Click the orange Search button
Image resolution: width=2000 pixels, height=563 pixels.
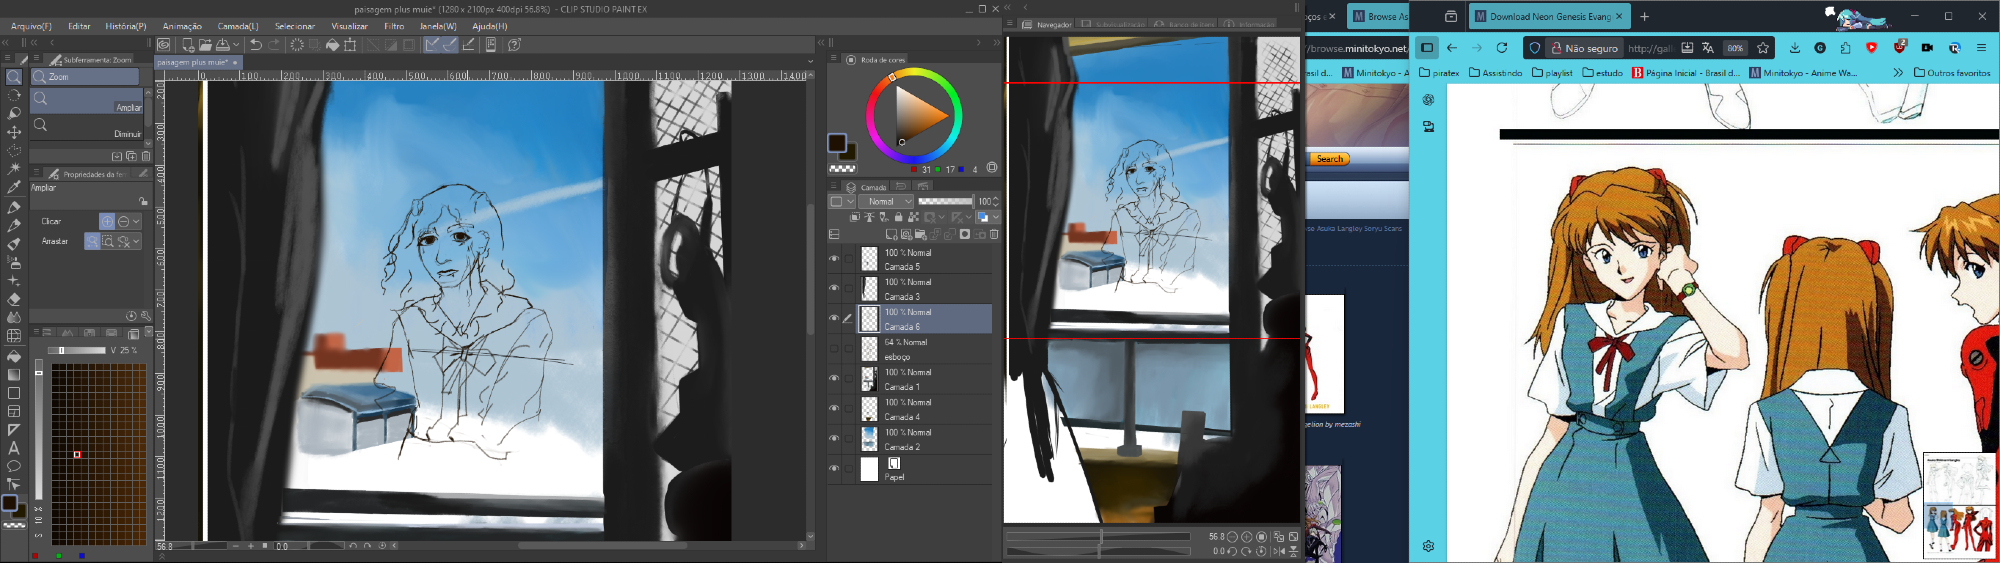pyautogui.click(x=1329, y=159)
